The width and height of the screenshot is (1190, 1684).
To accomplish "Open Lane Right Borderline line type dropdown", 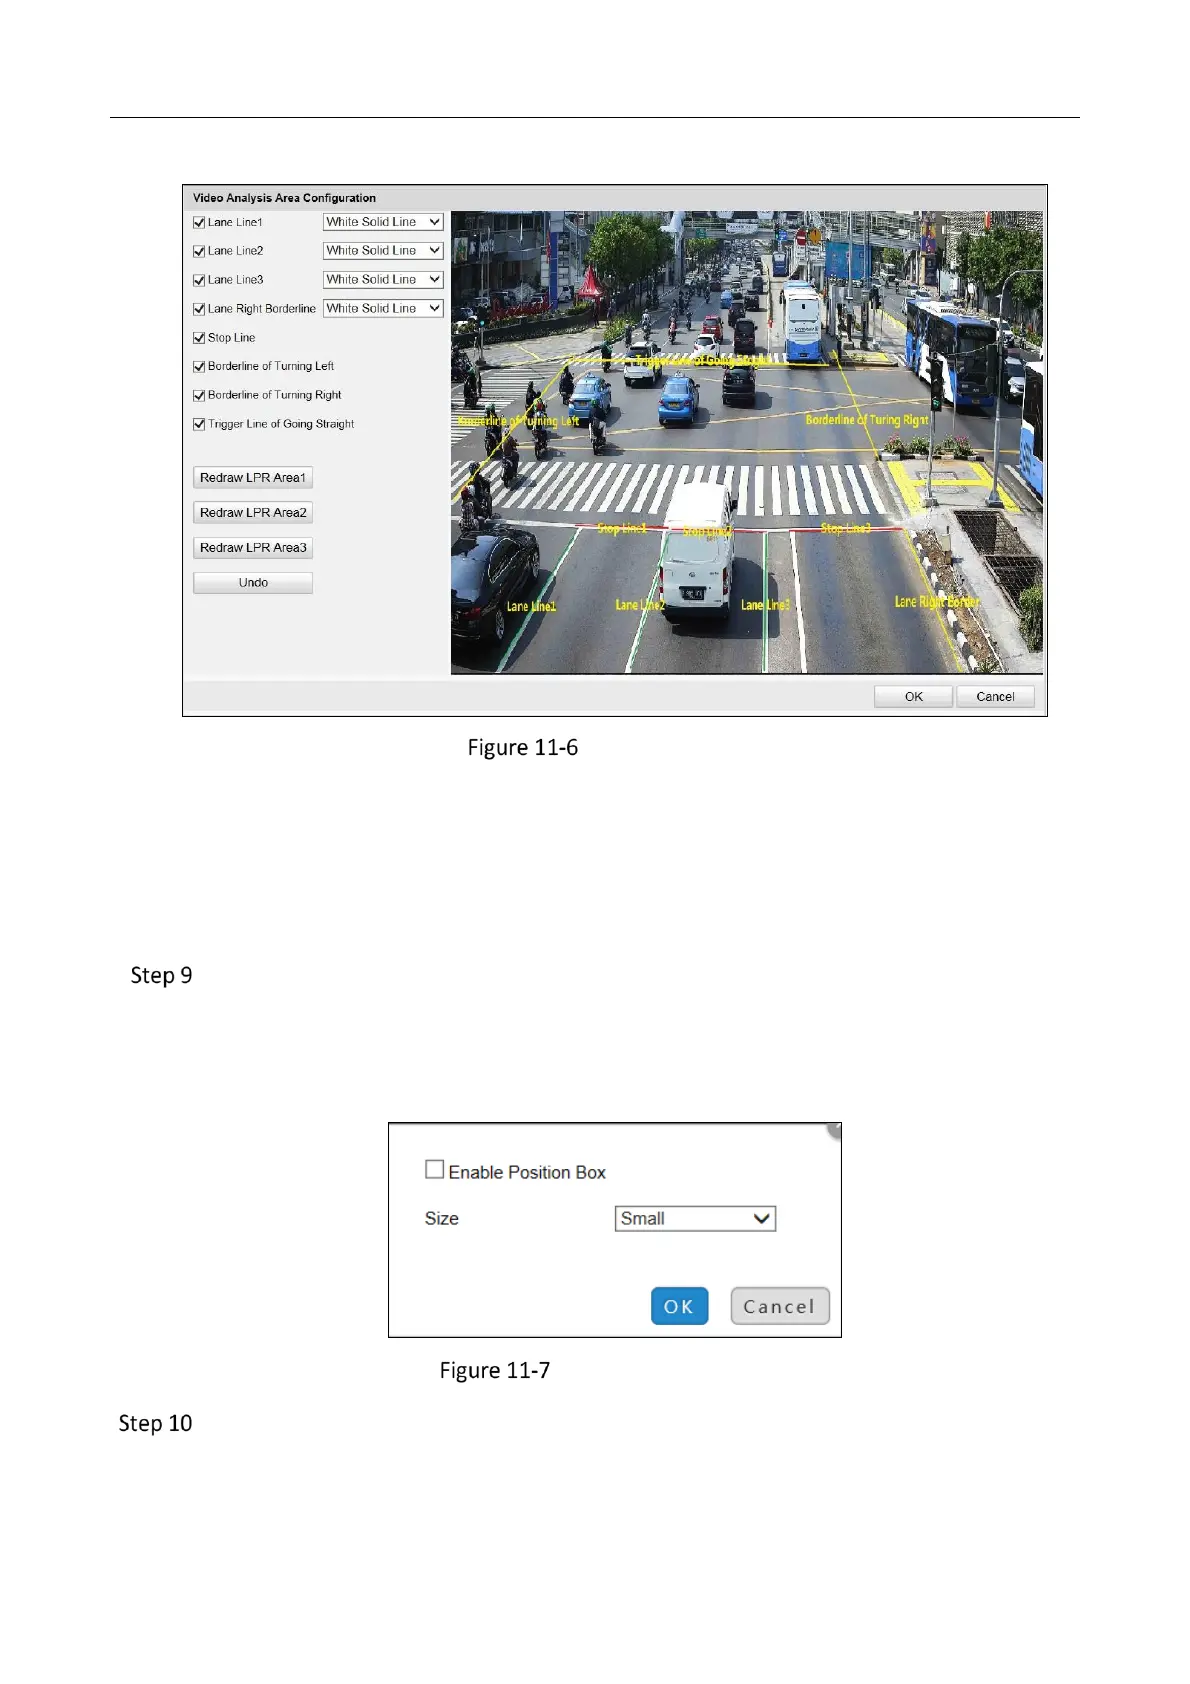I will click(383, 308).
